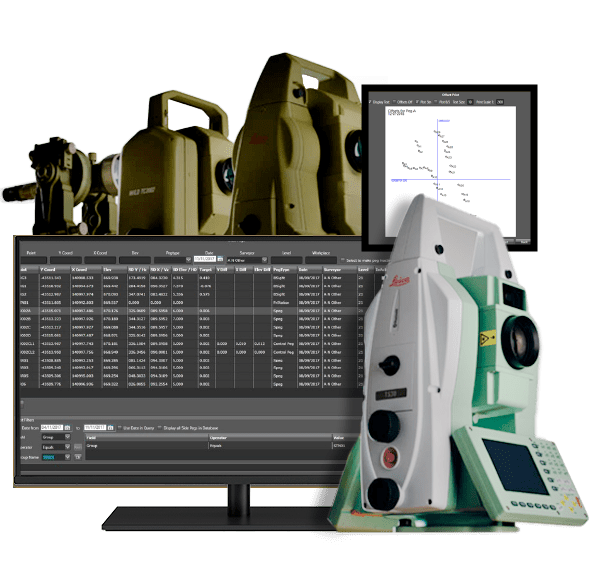Viewport: 591px width, 578px height.
Task: Open the Date from calendar picker icon
Action: click(x=67, y=428)
